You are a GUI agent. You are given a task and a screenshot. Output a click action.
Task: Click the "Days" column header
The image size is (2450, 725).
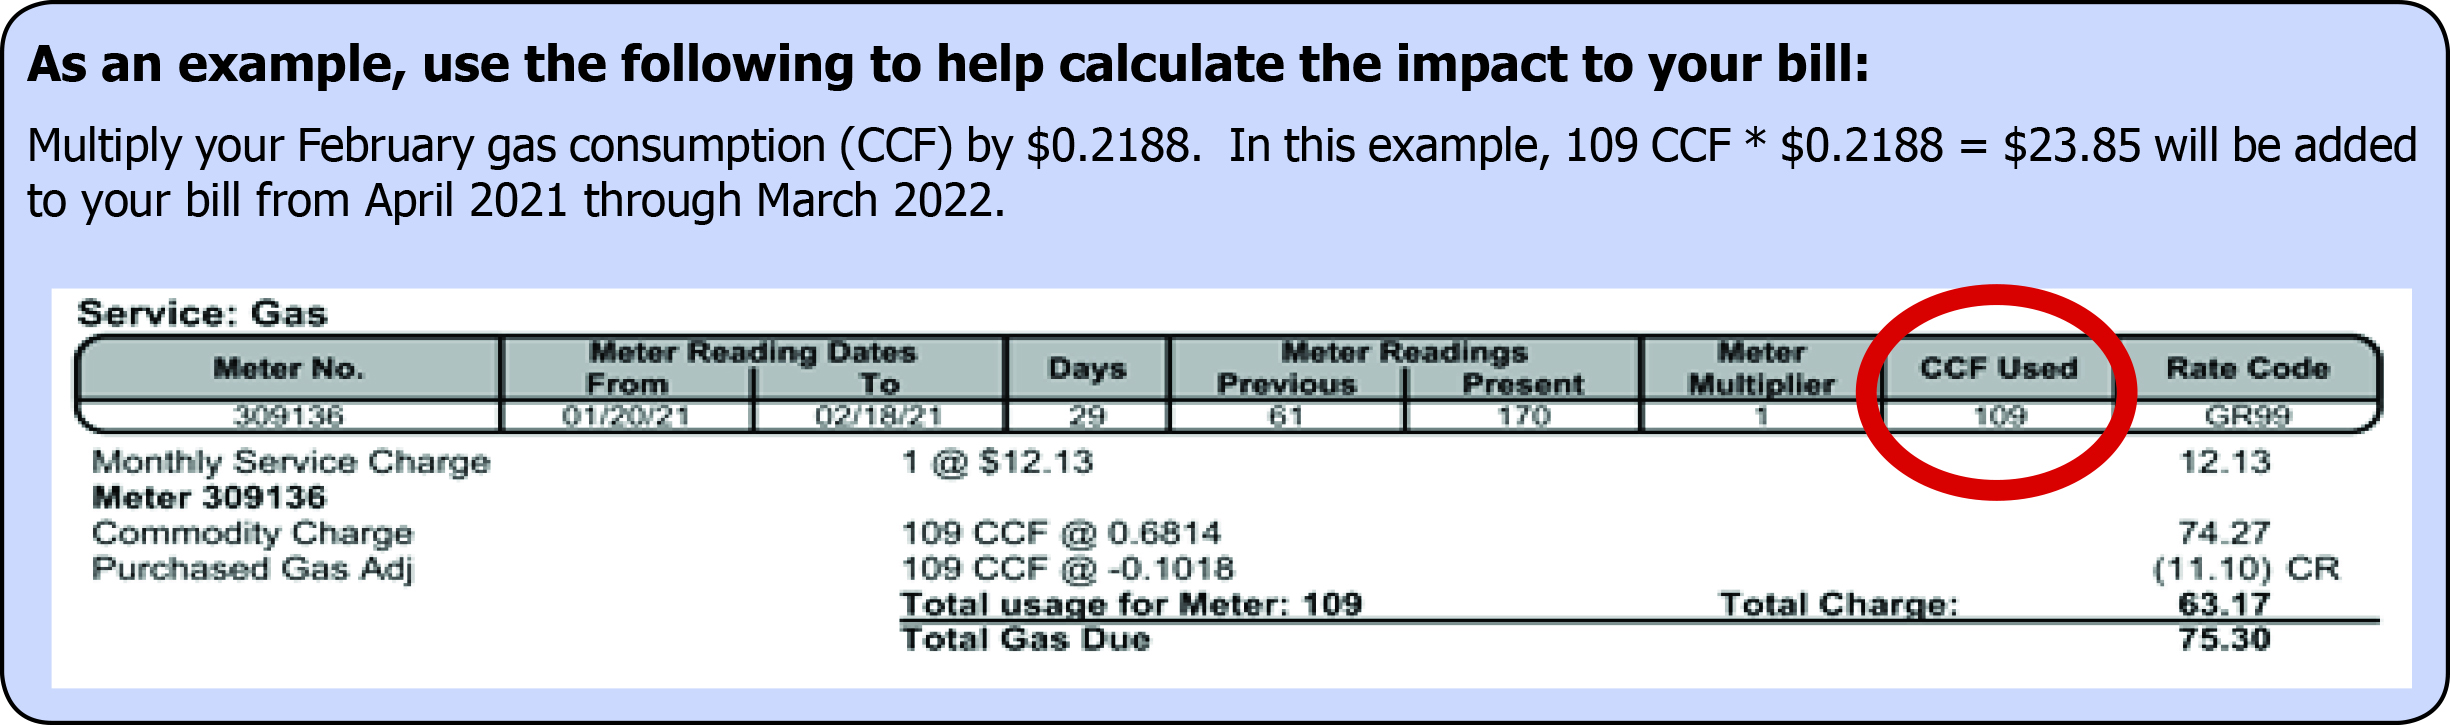[1087, 369]
